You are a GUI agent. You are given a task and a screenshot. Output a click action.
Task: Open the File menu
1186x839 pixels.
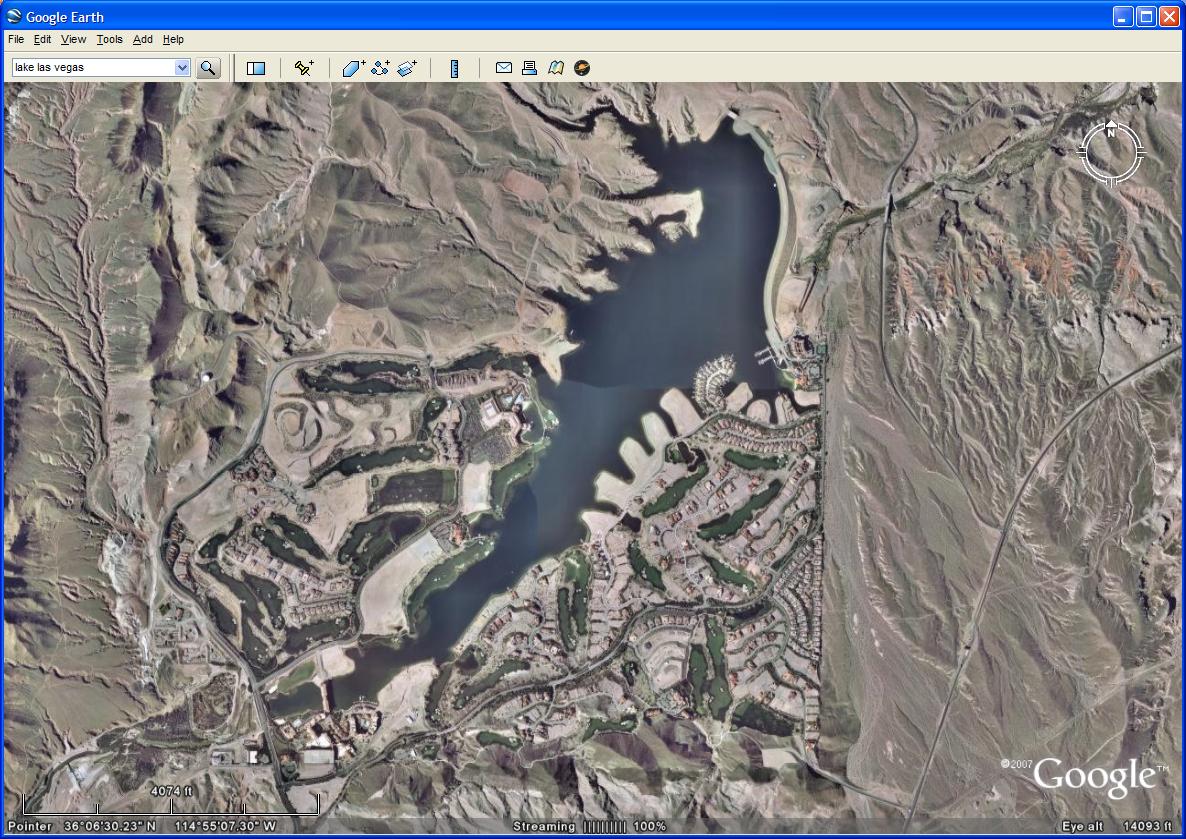click(x=16, y=40)
